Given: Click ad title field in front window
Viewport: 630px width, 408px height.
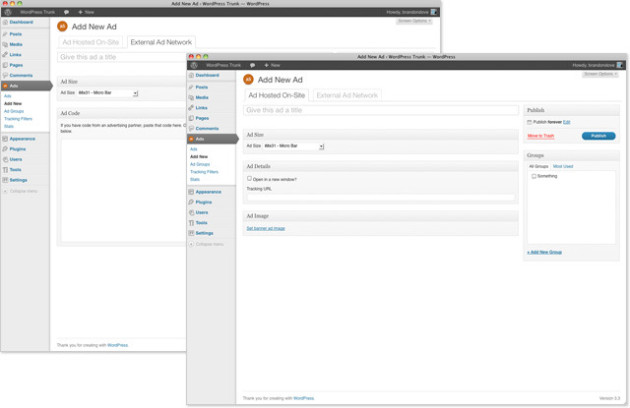Looking at the screenshot, I should pos(381,110).
